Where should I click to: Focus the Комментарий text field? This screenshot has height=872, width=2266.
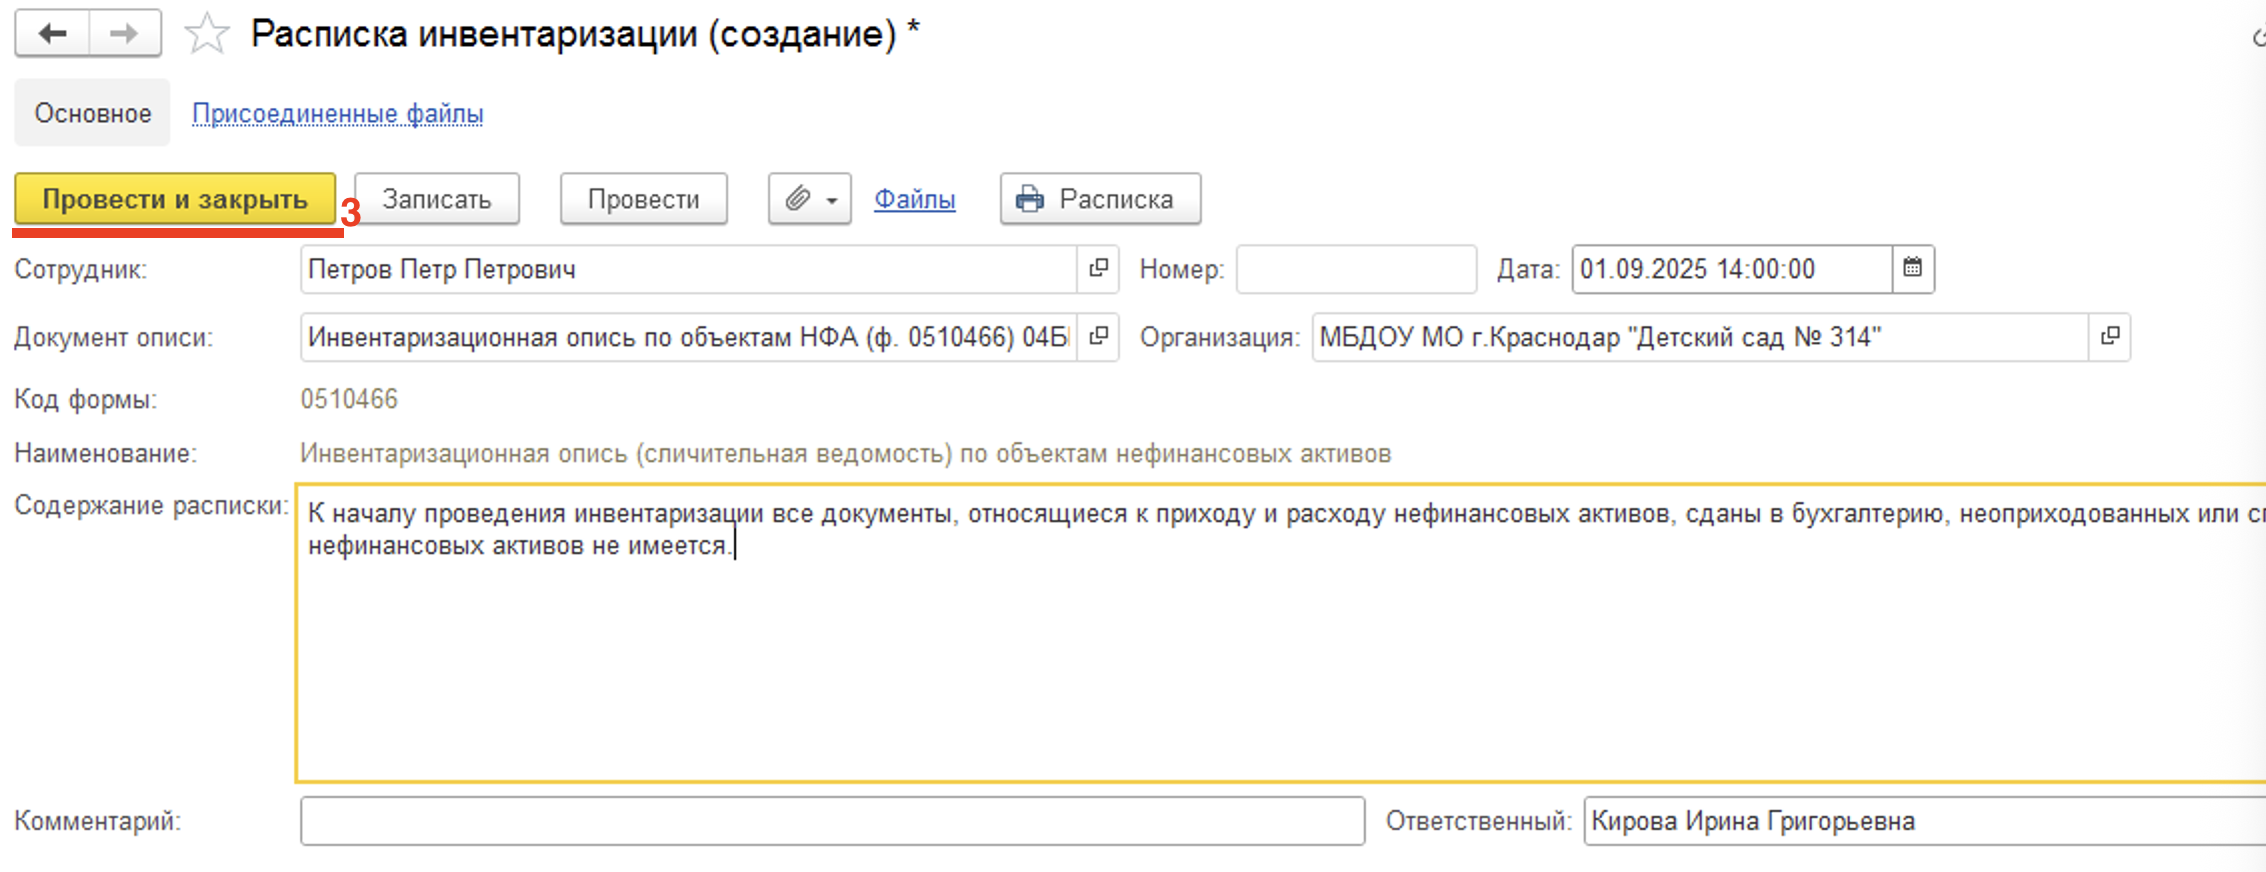tap(832, 821)
